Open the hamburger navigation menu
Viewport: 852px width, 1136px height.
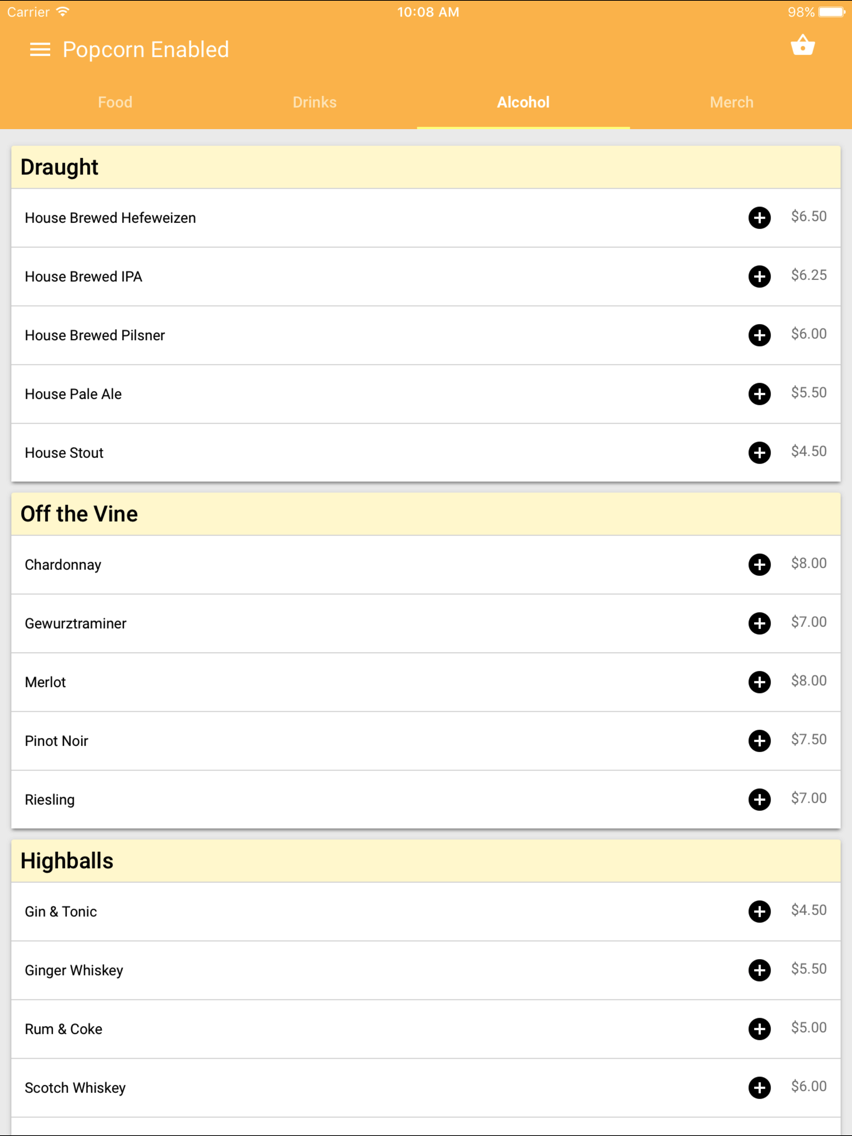click(40, 49)
